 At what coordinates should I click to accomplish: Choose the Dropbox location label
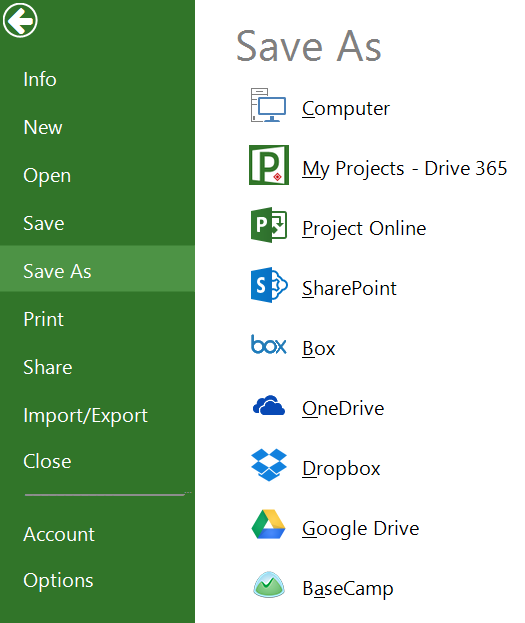click(x=341, y=469)
